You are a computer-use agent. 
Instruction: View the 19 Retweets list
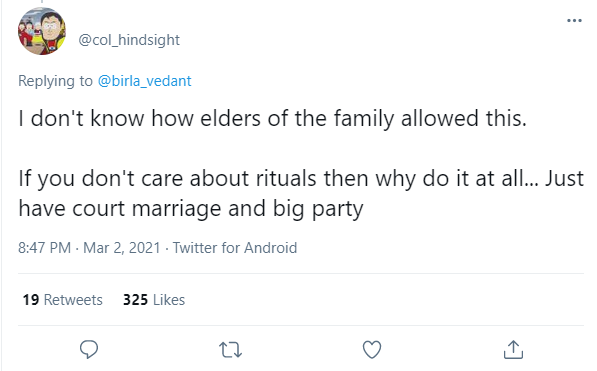point(62,300)
